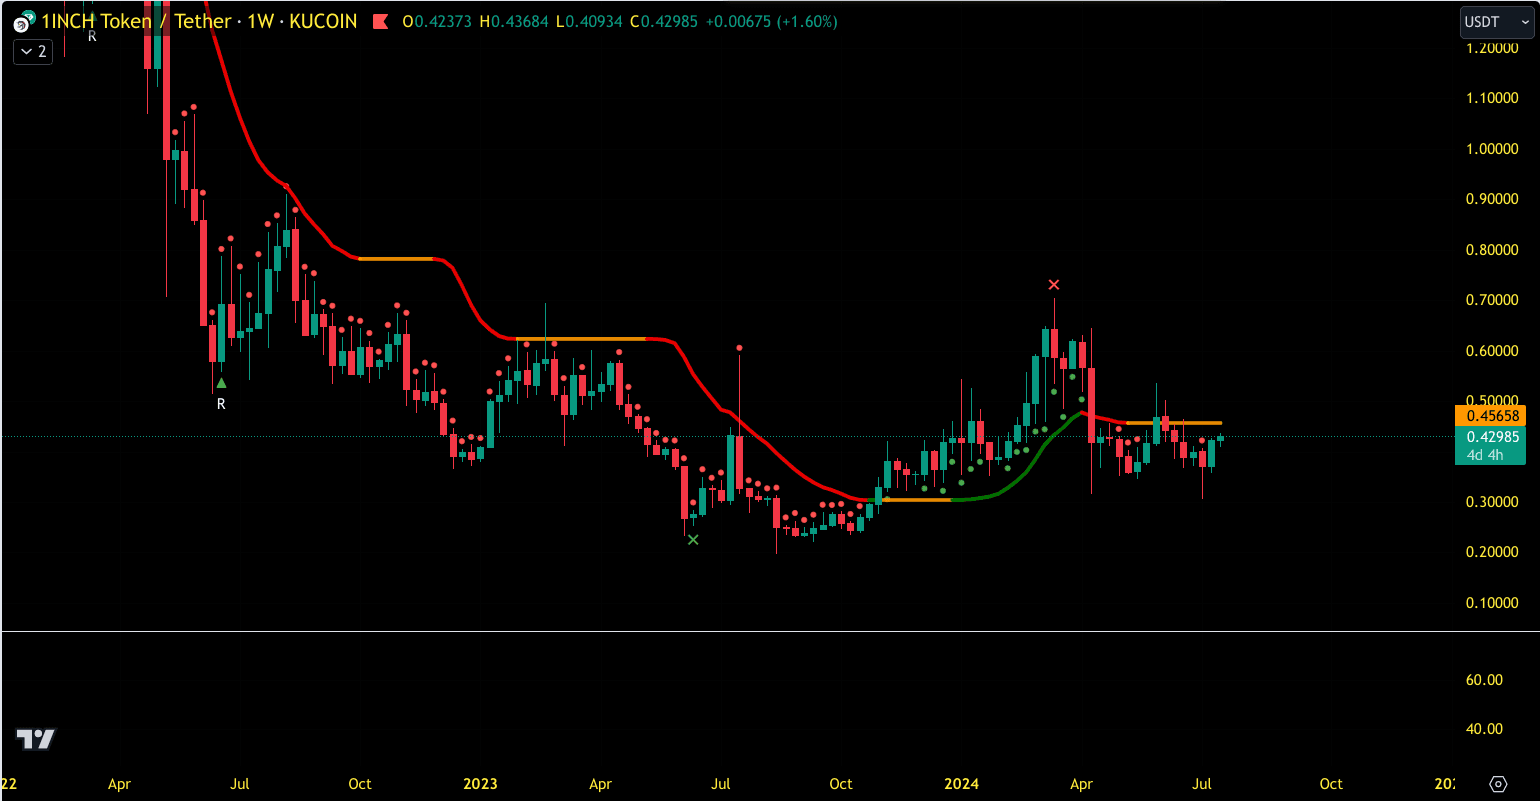
Task: Click the low value L0.40934
Action: 589,22
